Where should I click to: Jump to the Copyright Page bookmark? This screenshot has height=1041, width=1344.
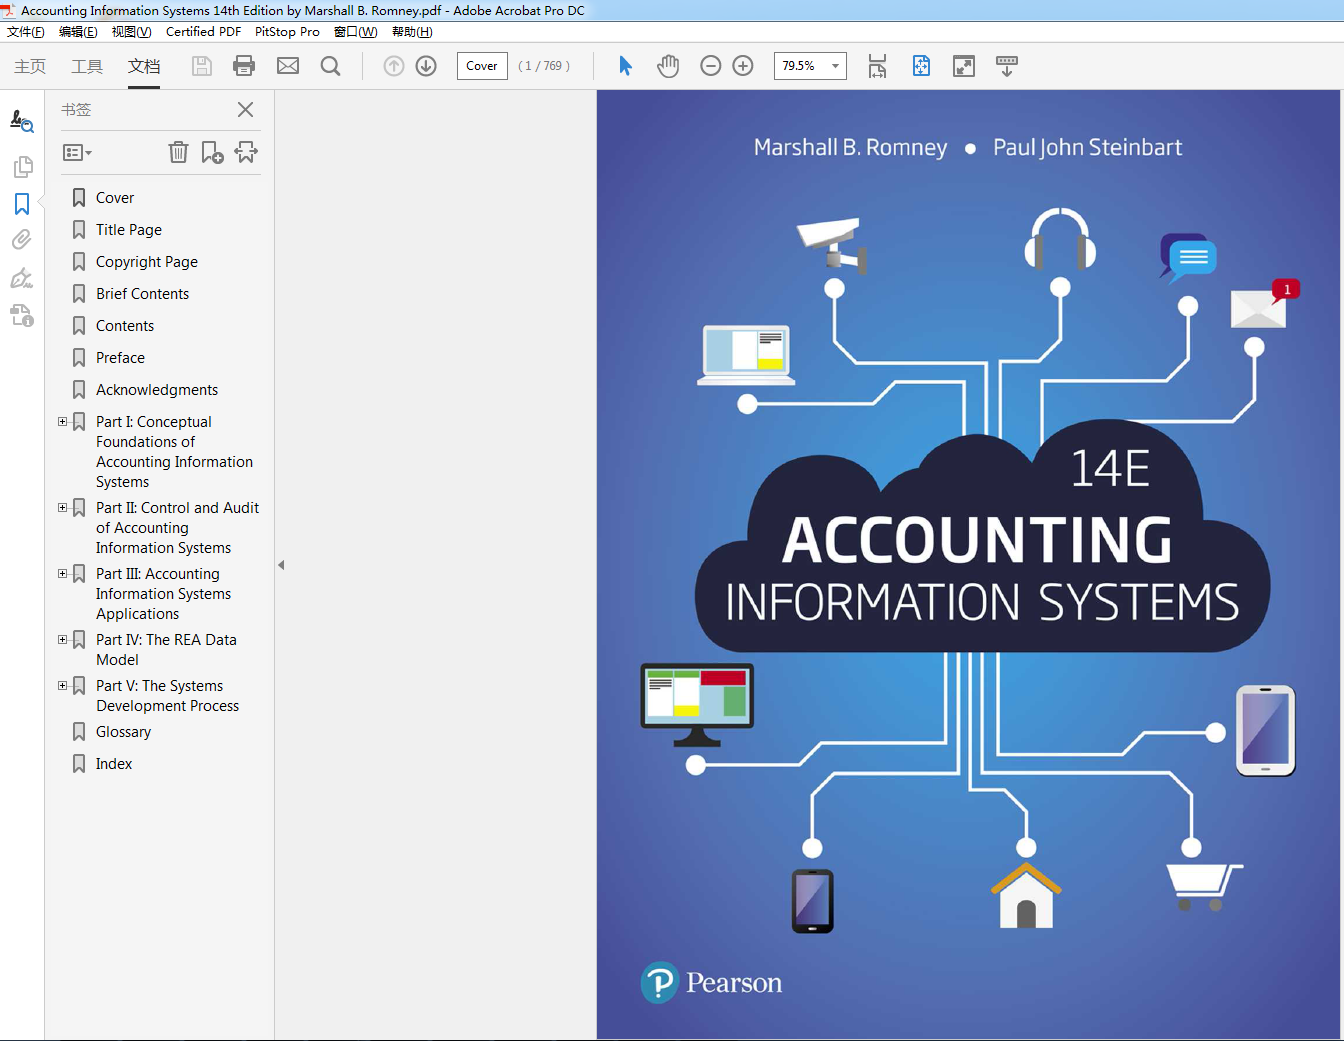click(x=147, y=262)
